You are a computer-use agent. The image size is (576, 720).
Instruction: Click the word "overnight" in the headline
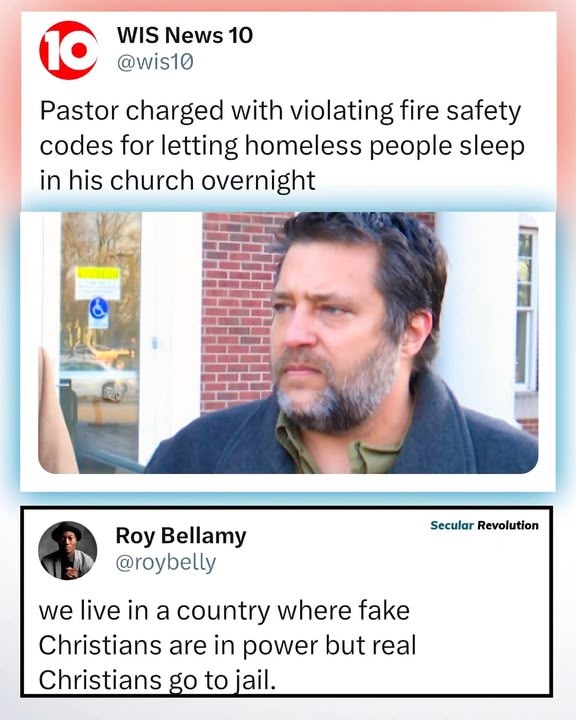(258, 180)
